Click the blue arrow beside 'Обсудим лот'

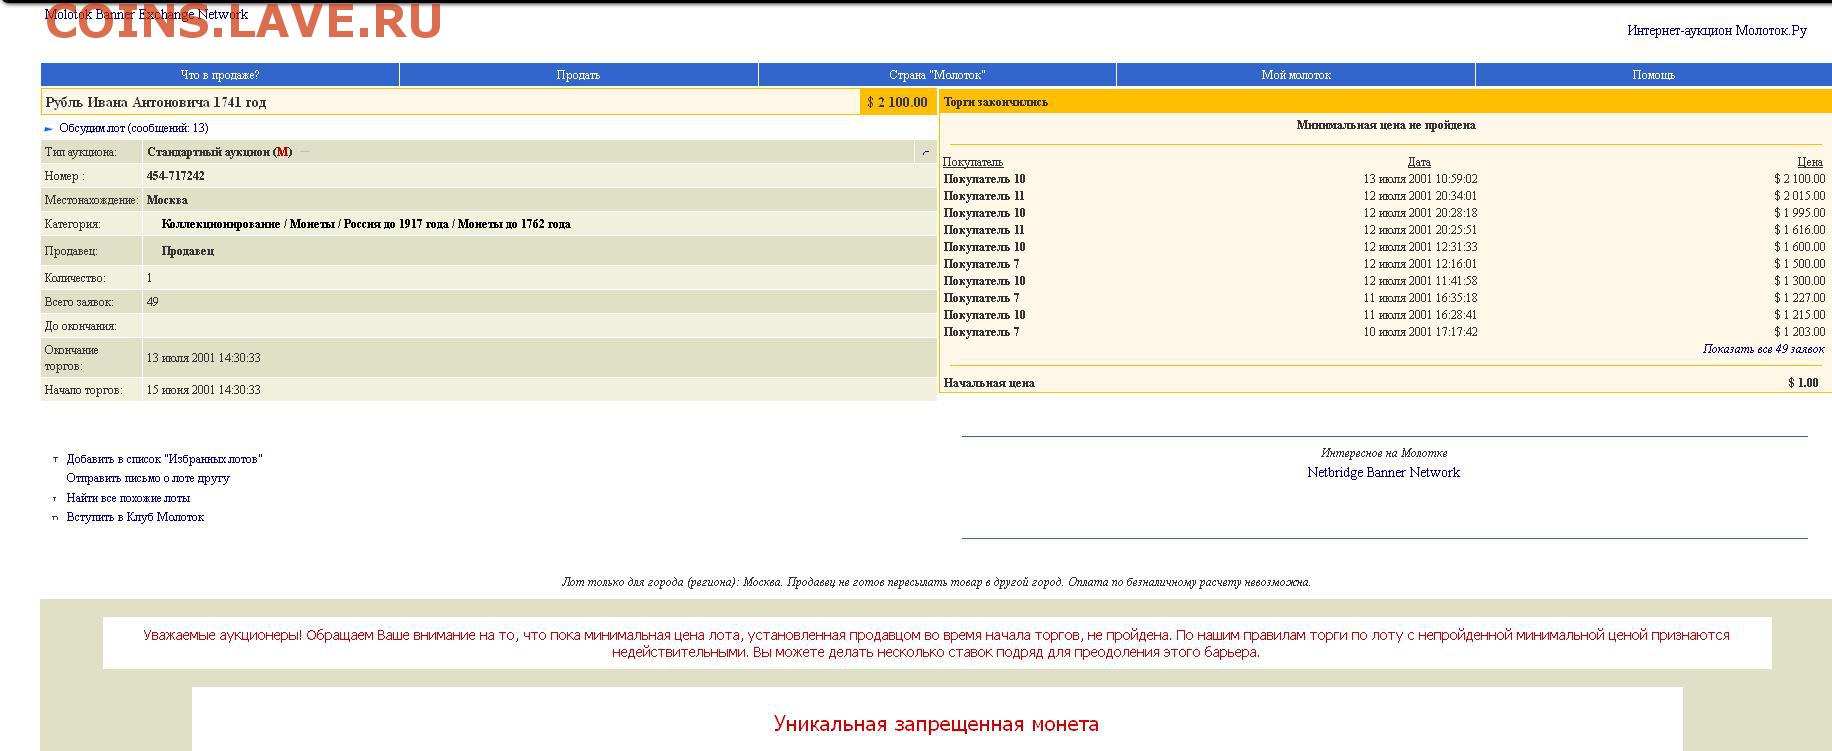[49, 129]
